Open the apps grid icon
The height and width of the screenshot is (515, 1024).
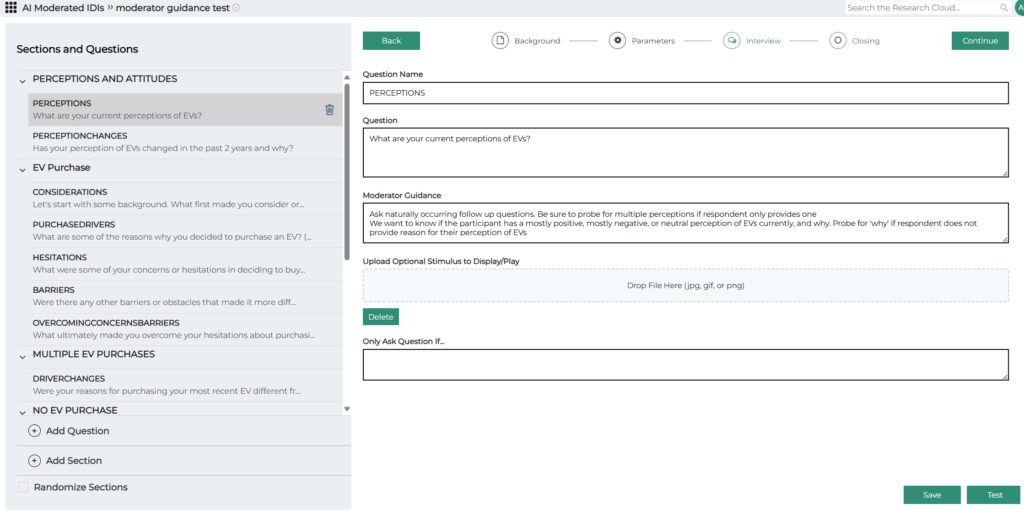(10, 8)
